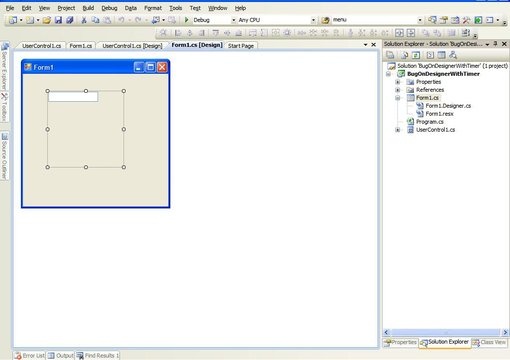Click Center Horizontally icon in layout toolbar
This screenshot has width=510, height=360.
(399, 33)
